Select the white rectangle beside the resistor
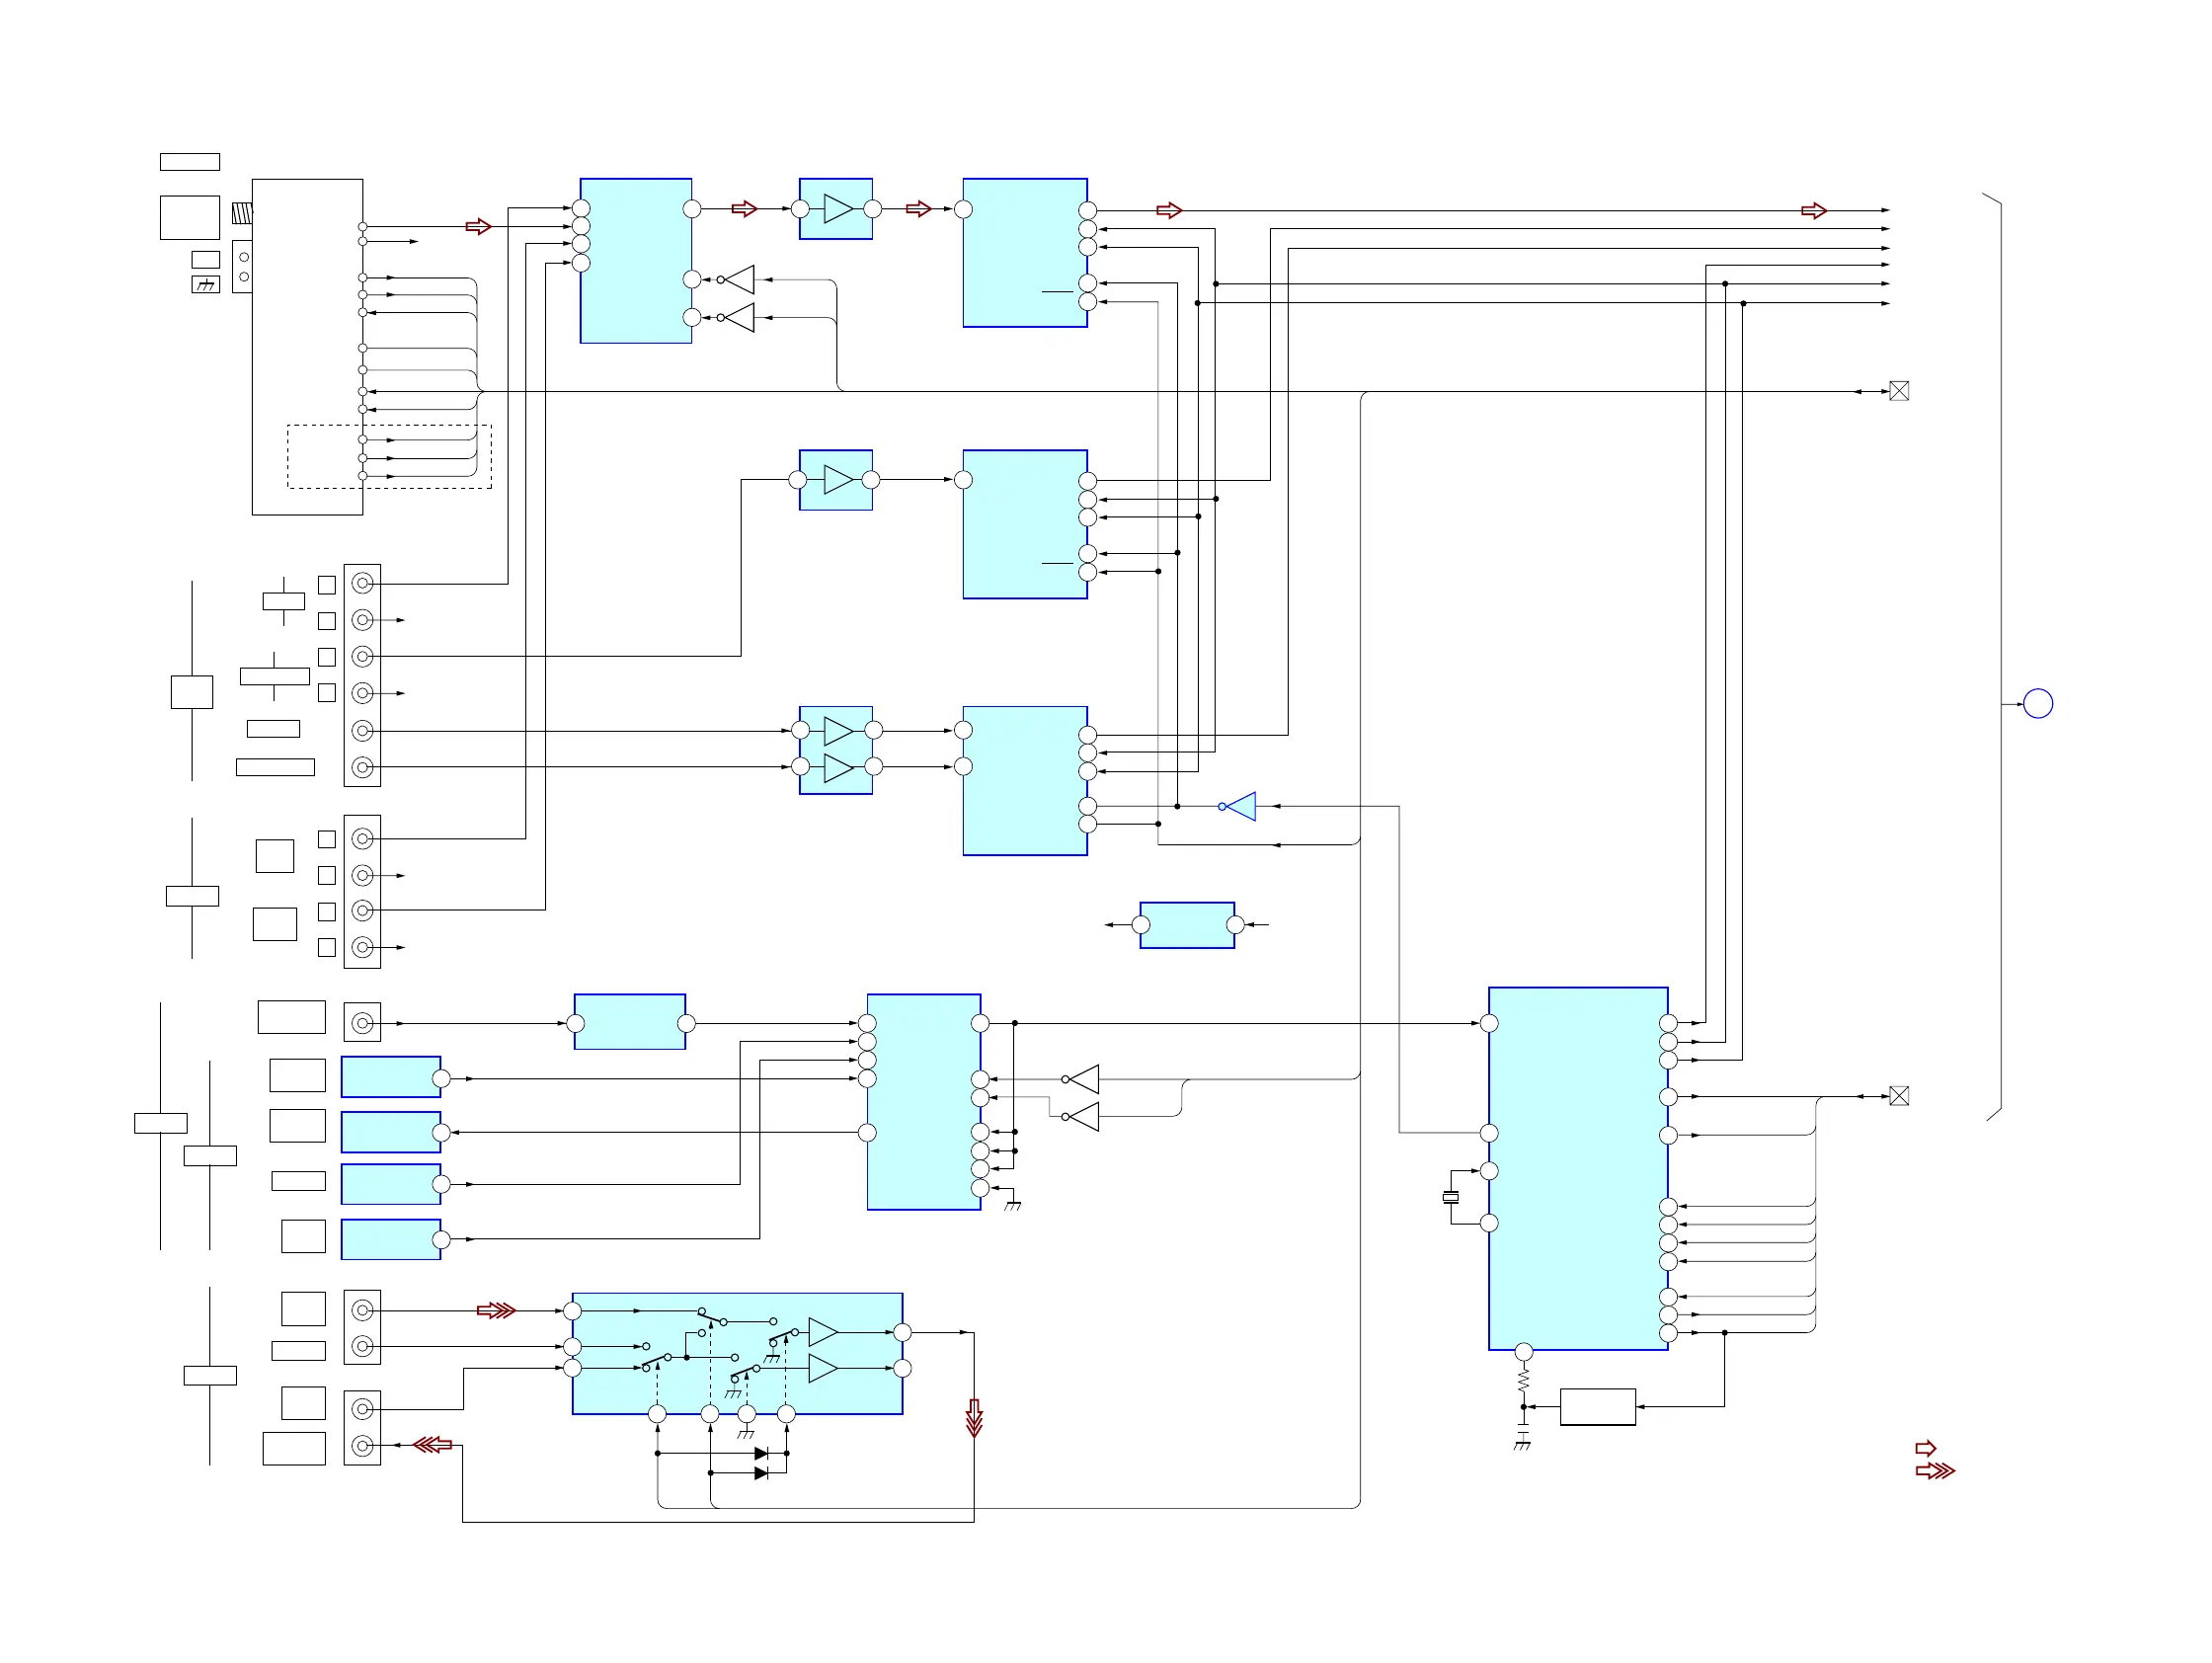This screenshot has height=1663, width=2212. 1598,1407
